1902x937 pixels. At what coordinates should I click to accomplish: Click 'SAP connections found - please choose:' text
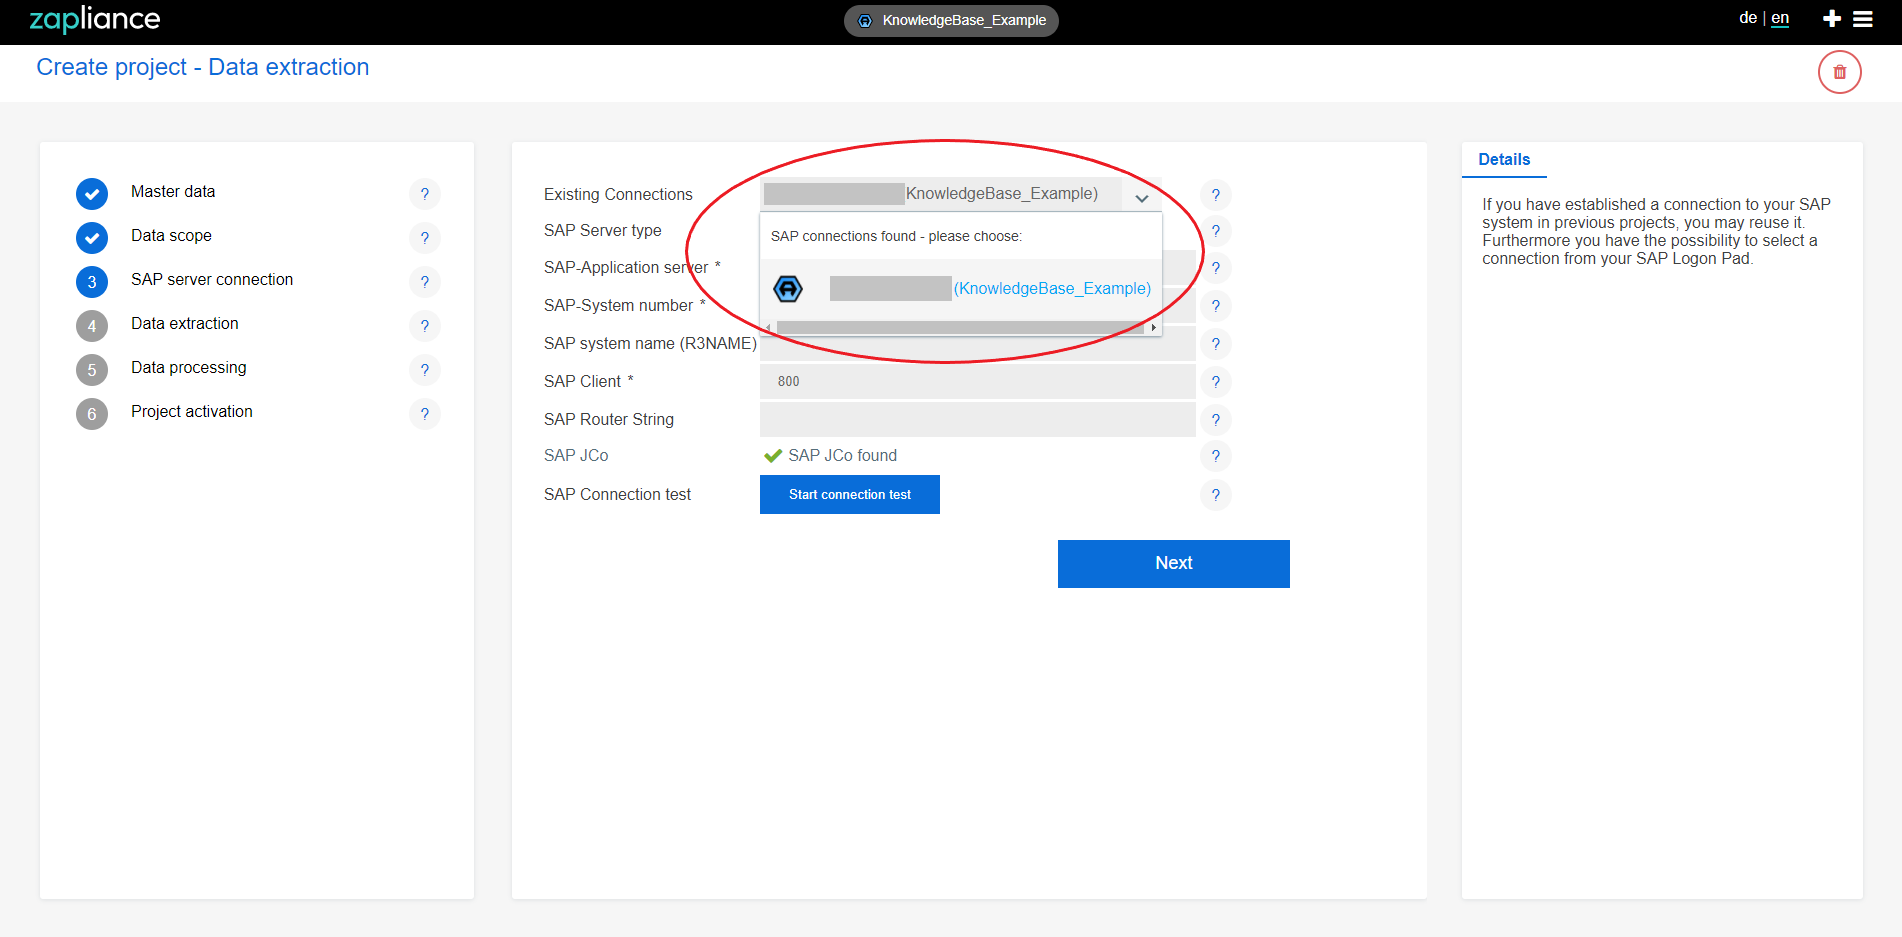pyautogui.click(x=896, y=237)
